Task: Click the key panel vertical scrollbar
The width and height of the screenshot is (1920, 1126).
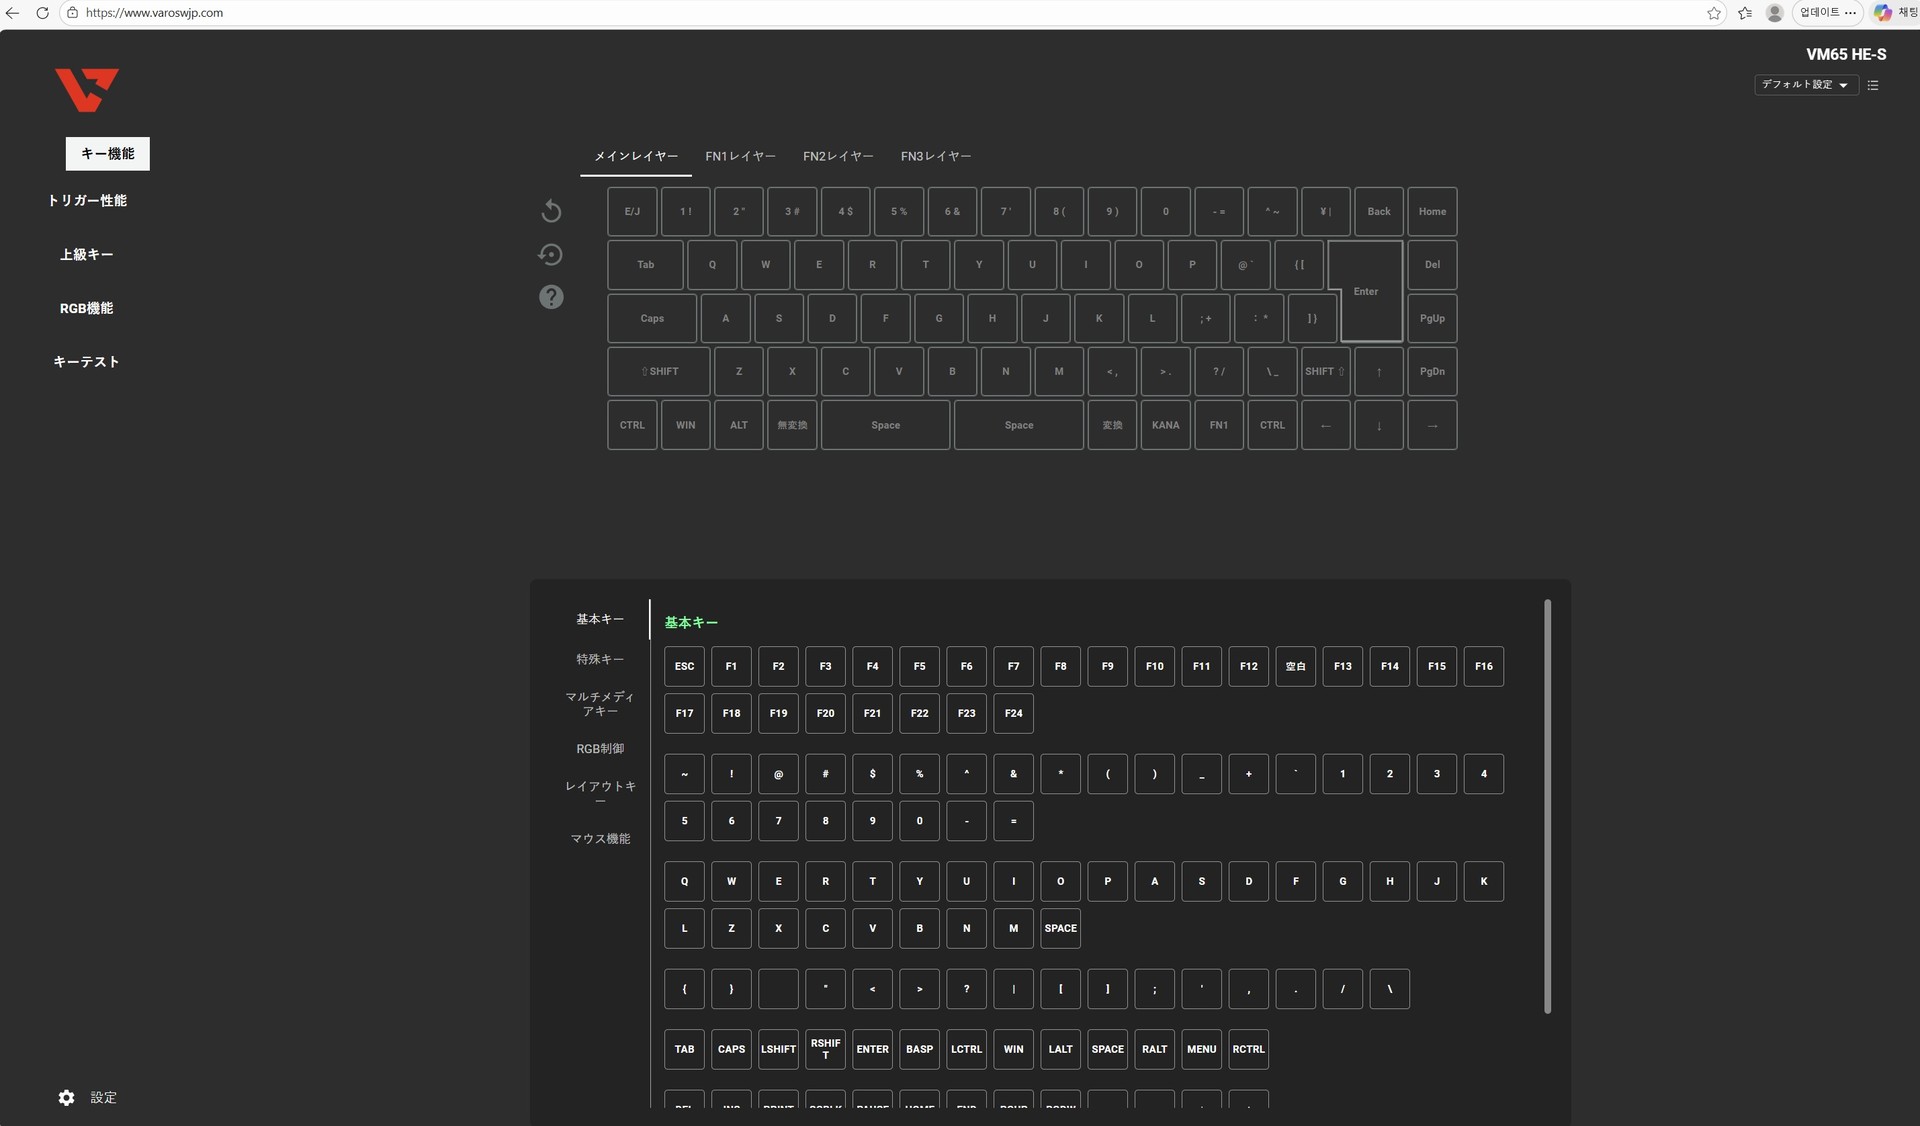Action: pyautogui.click(x=1547, y=806)
